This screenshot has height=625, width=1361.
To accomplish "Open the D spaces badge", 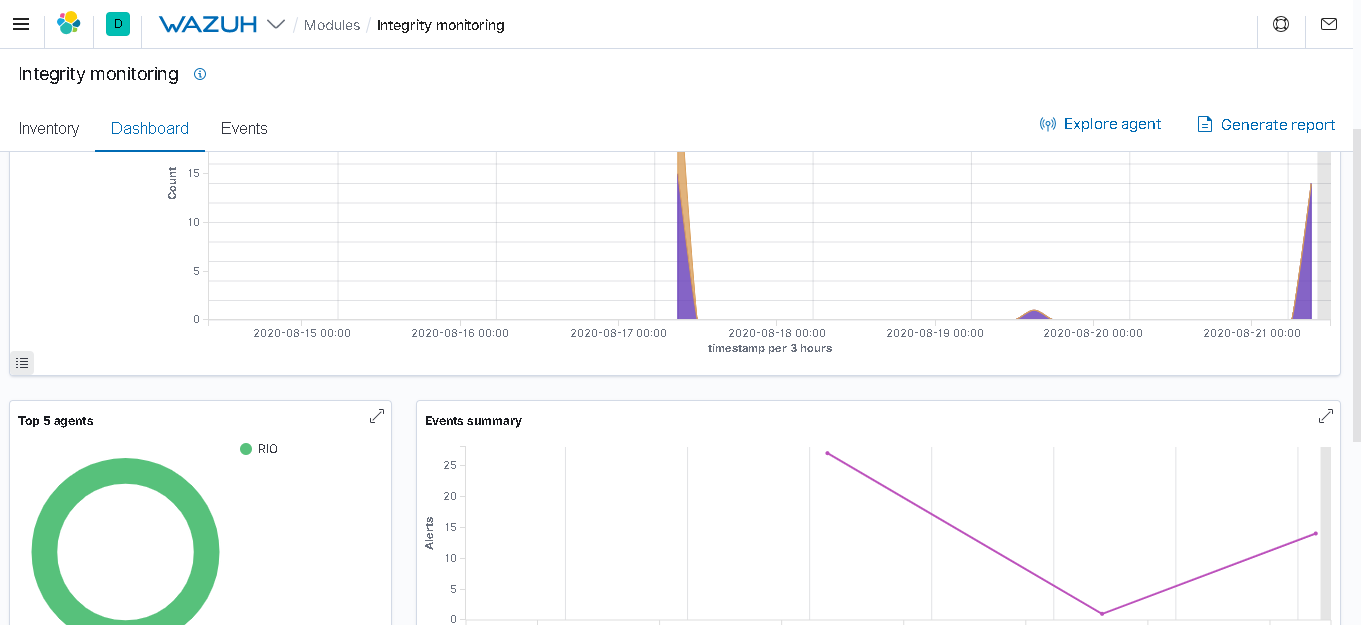I will [x=117, y=24].
